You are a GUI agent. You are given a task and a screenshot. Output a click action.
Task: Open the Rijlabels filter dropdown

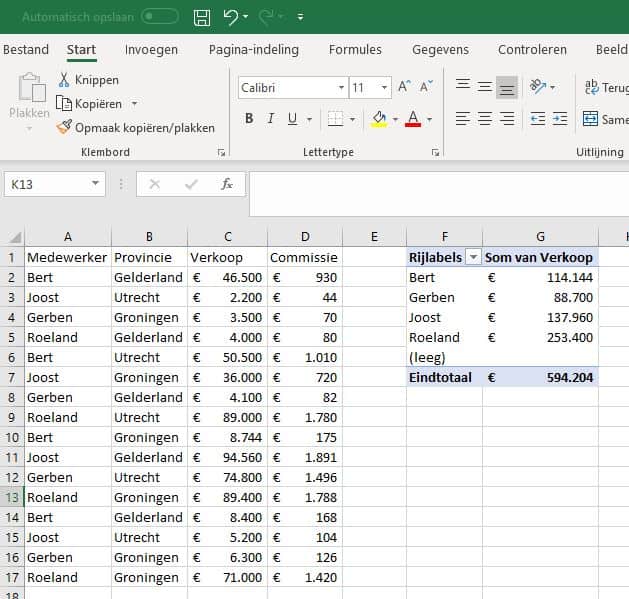tap(473, 257)
